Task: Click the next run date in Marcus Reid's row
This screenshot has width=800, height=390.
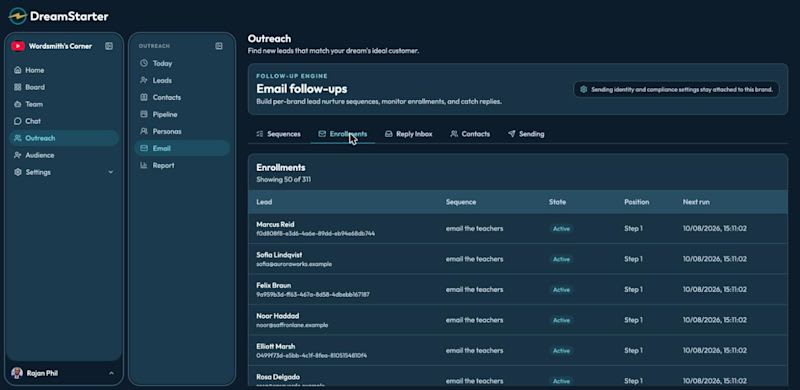Action: pos(715,229)
